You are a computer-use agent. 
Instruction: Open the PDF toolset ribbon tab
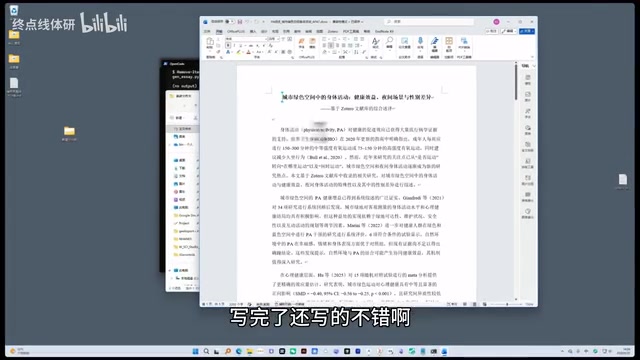[x=351, y=31]
